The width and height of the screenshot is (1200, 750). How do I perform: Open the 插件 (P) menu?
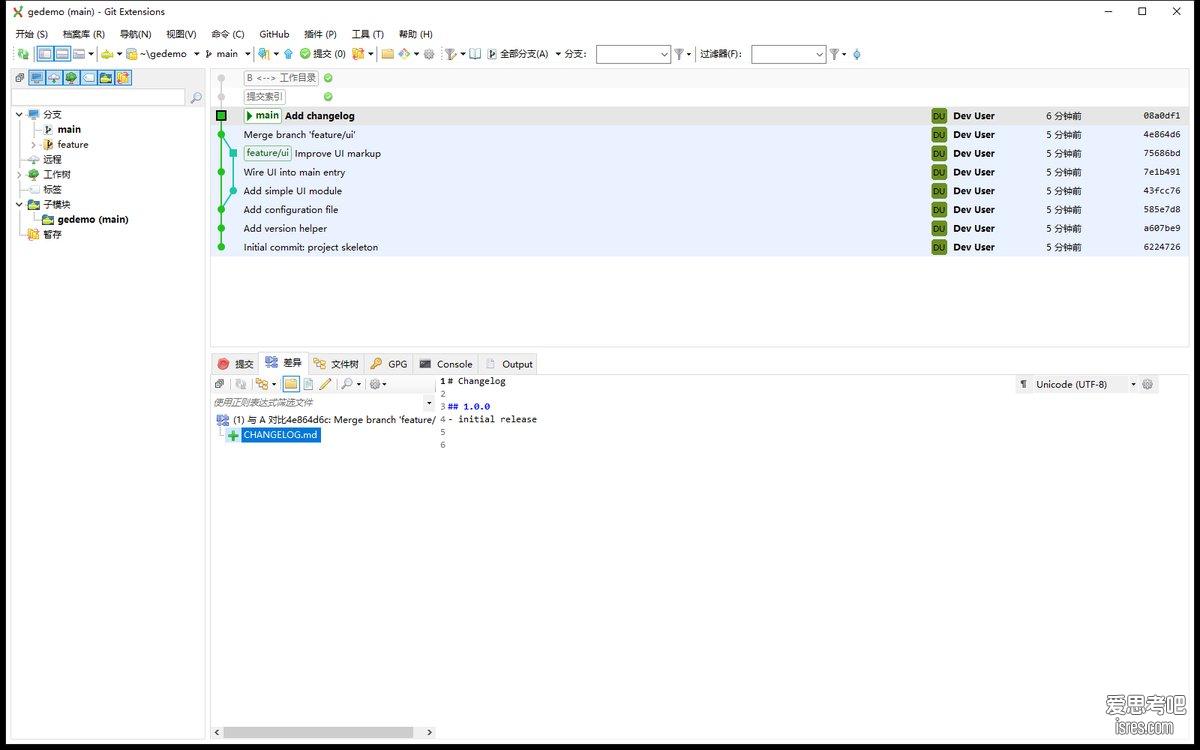tap(320, 34)
